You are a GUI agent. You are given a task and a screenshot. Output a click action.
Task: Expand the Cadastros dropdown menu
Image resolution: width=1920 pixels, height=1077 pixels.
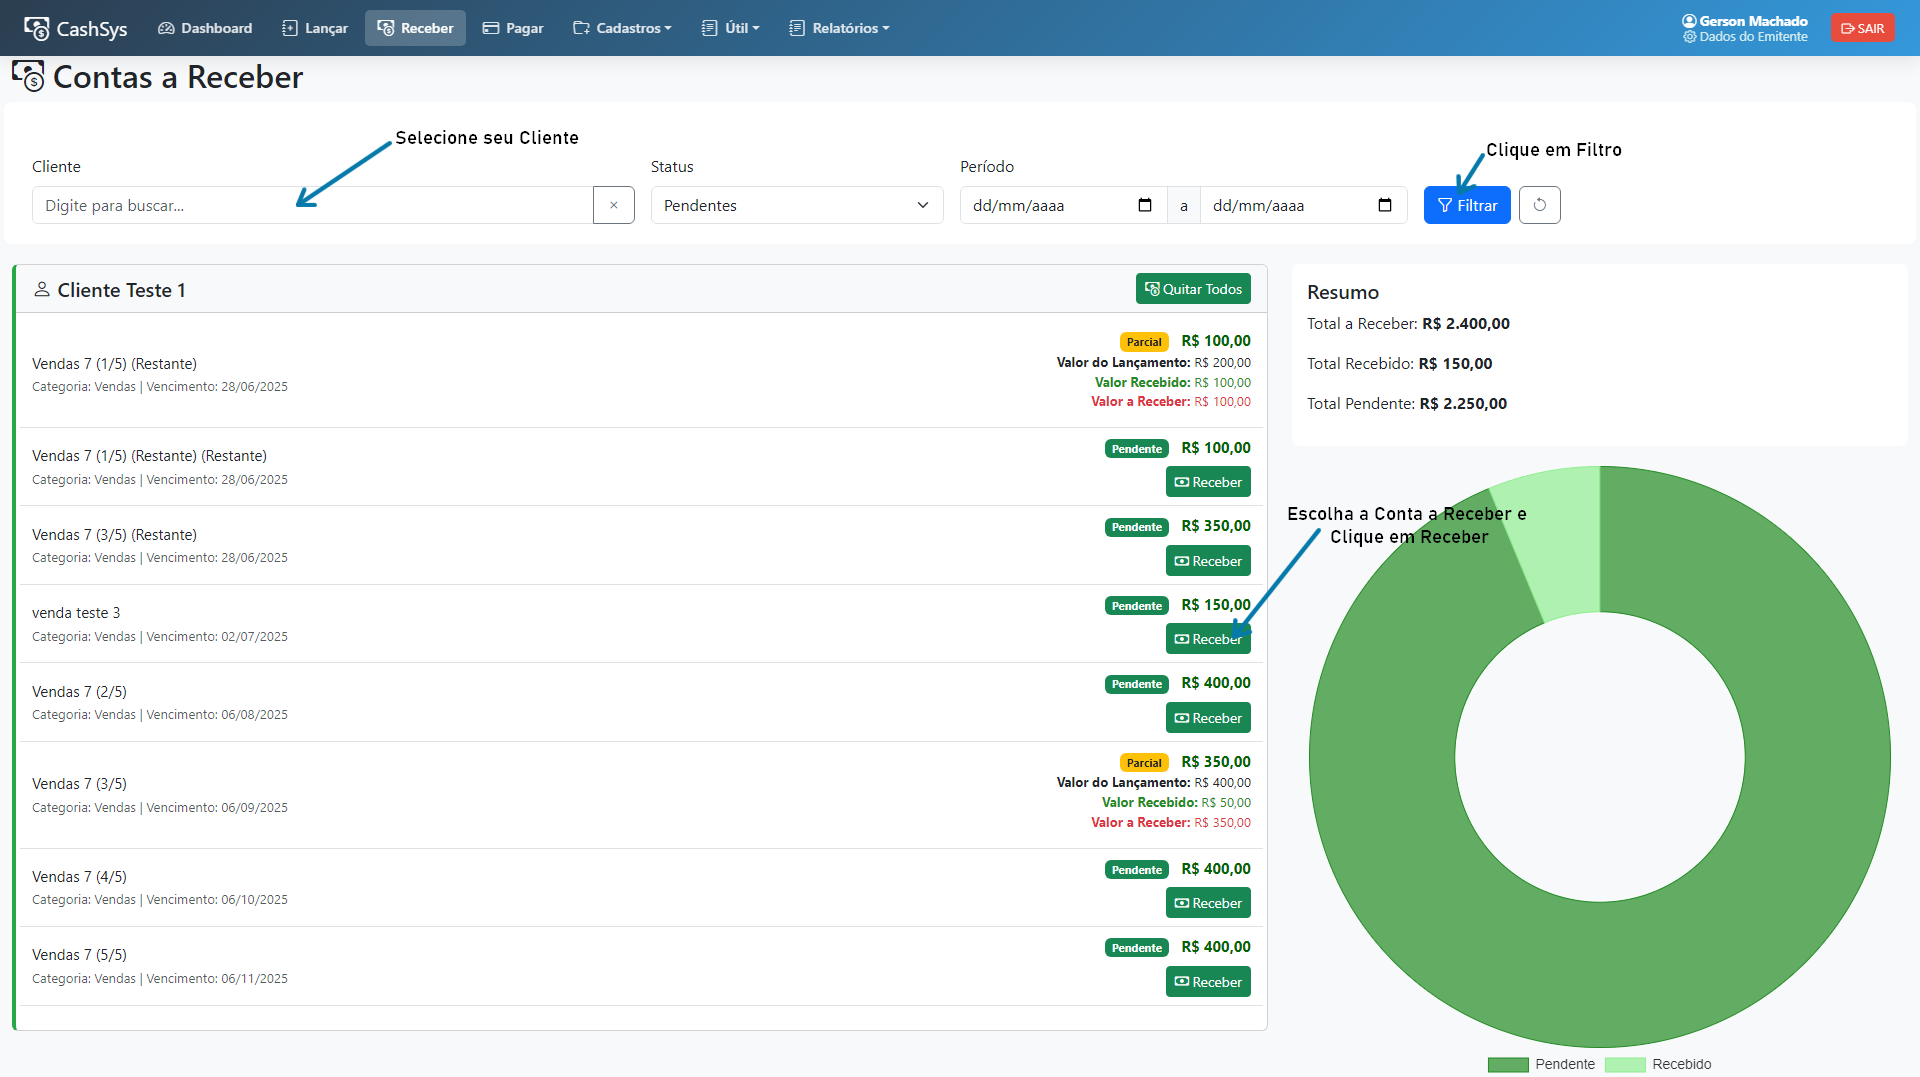pyautogui.click(x=622, y=28)
